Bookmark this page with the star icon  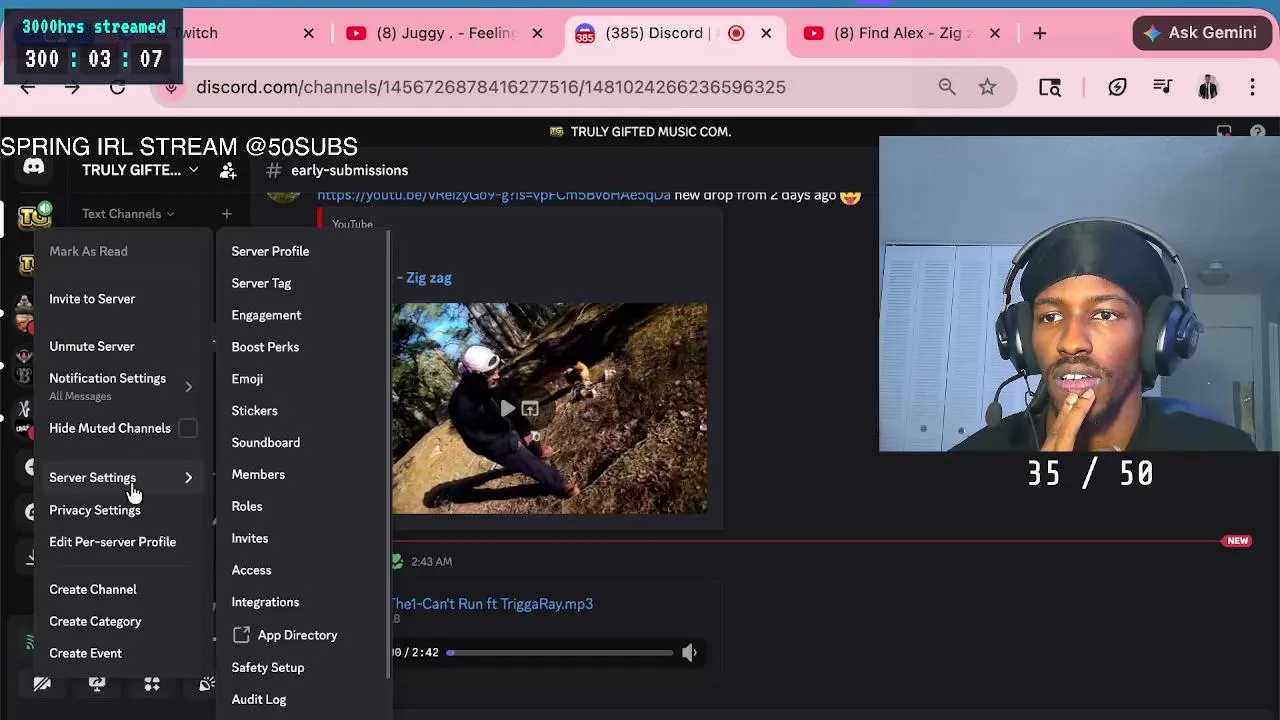(987, 87)
